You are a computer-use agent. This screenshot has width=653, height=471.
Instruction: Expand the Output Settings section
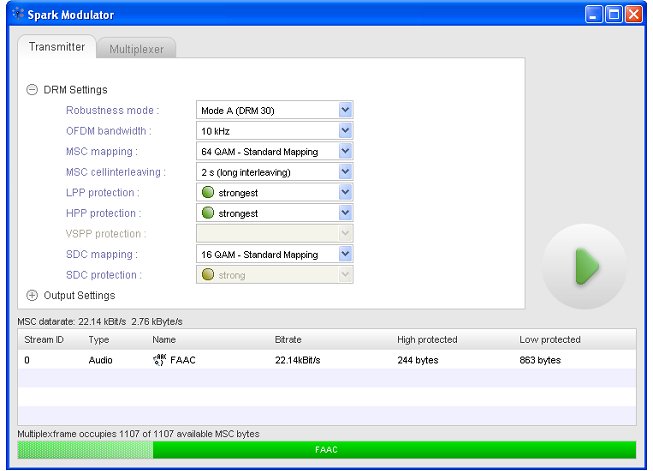click(x=32, y=295)
